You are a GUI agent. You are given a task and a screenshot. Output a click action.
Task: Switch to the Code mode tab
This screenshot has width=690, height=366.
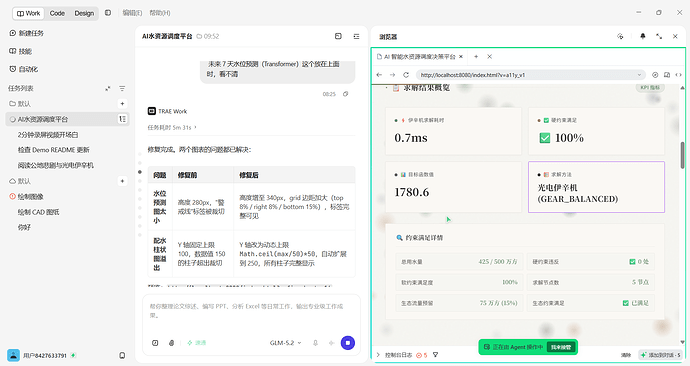[x=57, y=13]
